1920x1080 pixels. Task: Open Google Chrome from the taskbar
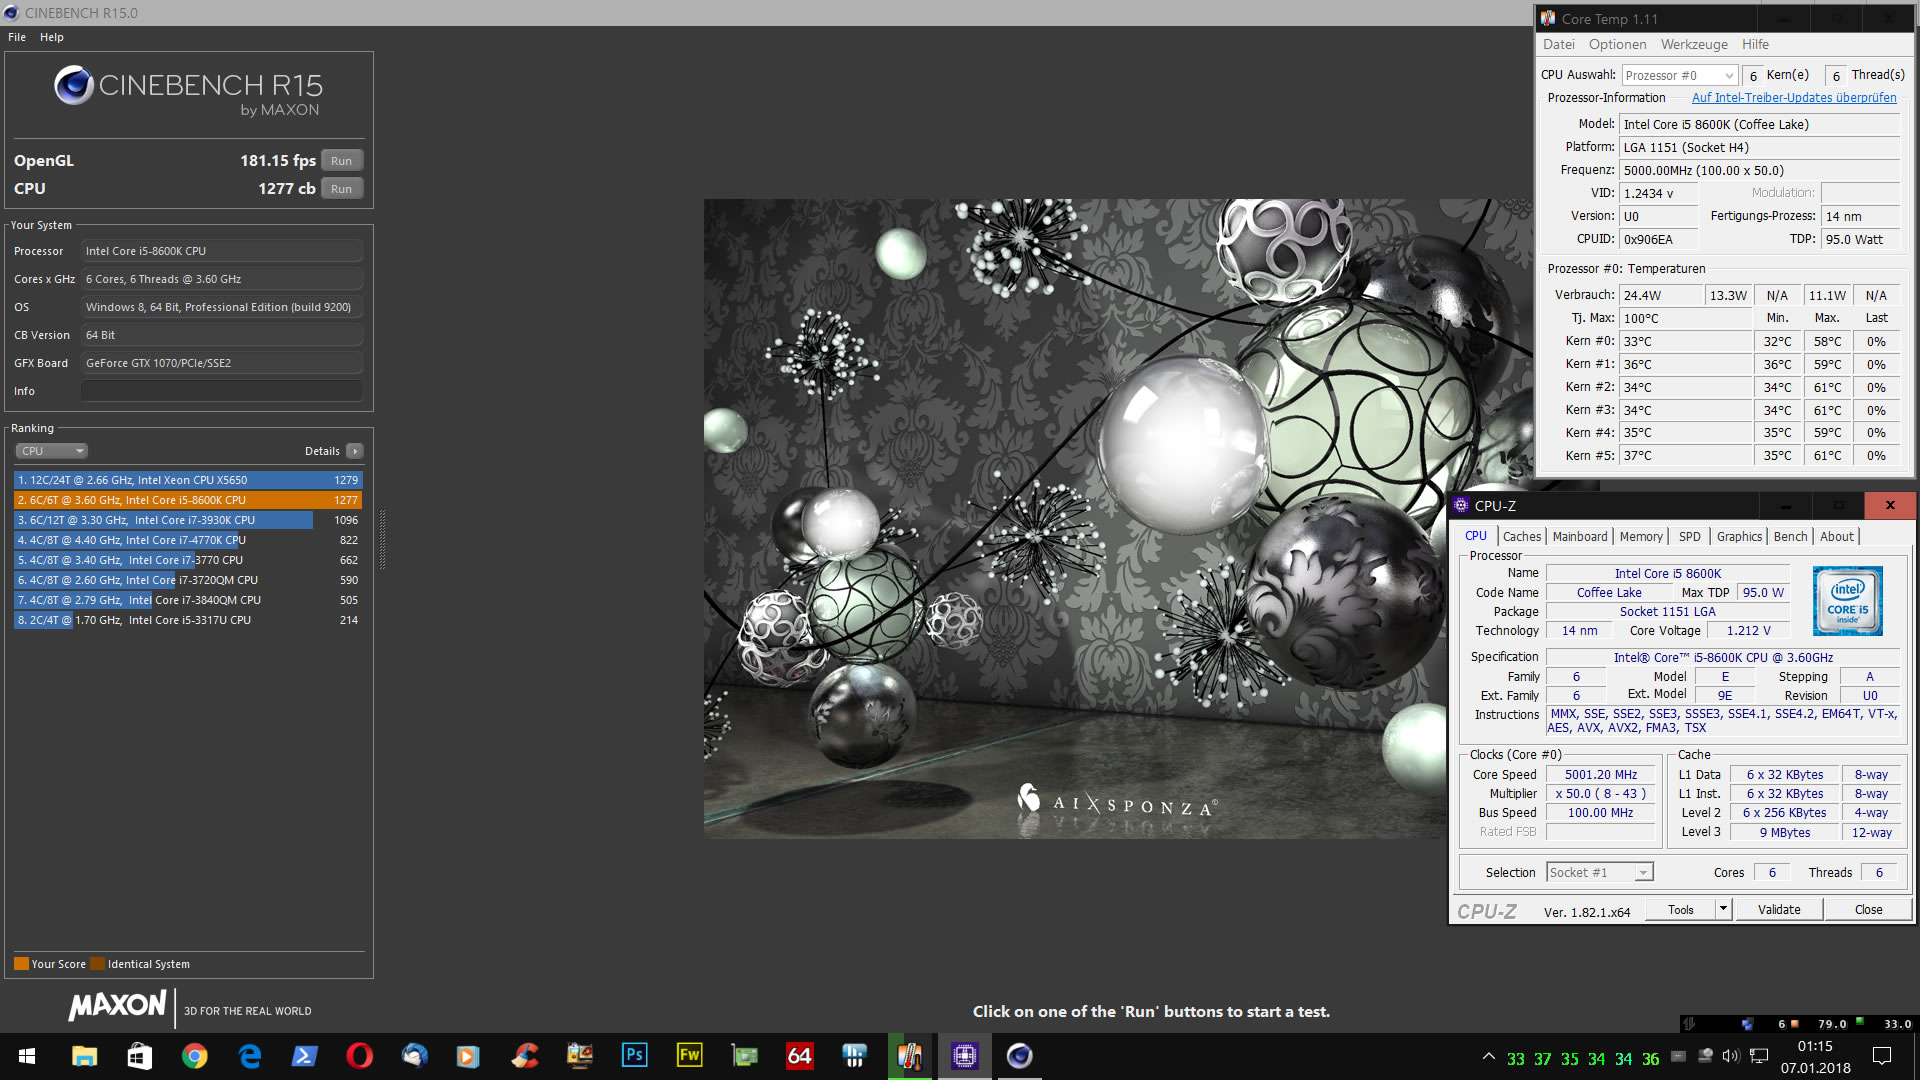pos(195,1056)
